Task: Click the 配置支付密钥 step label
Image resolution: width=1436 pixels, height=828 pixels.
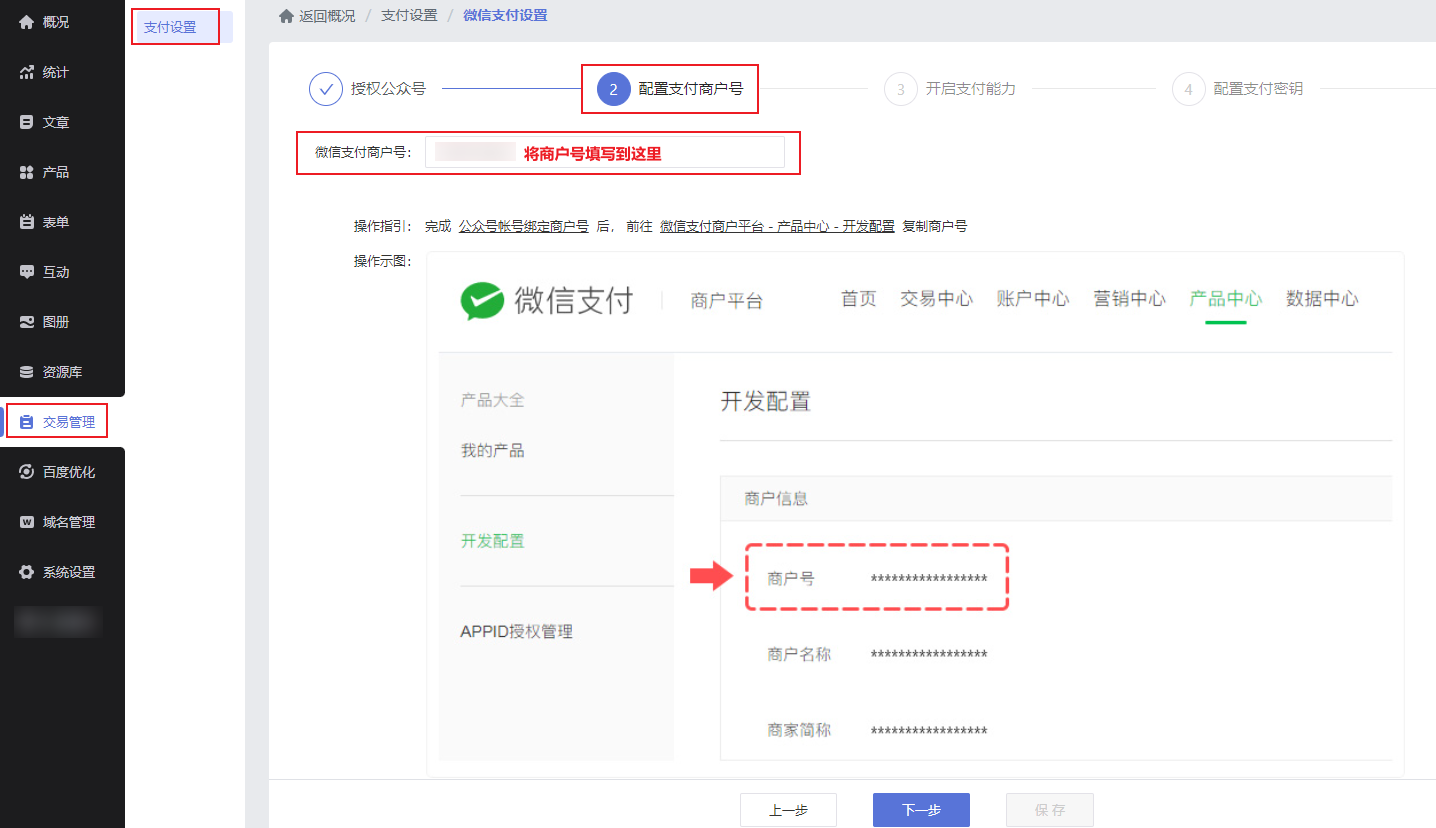Action: pyautogui.click(x=1258, y=89)
